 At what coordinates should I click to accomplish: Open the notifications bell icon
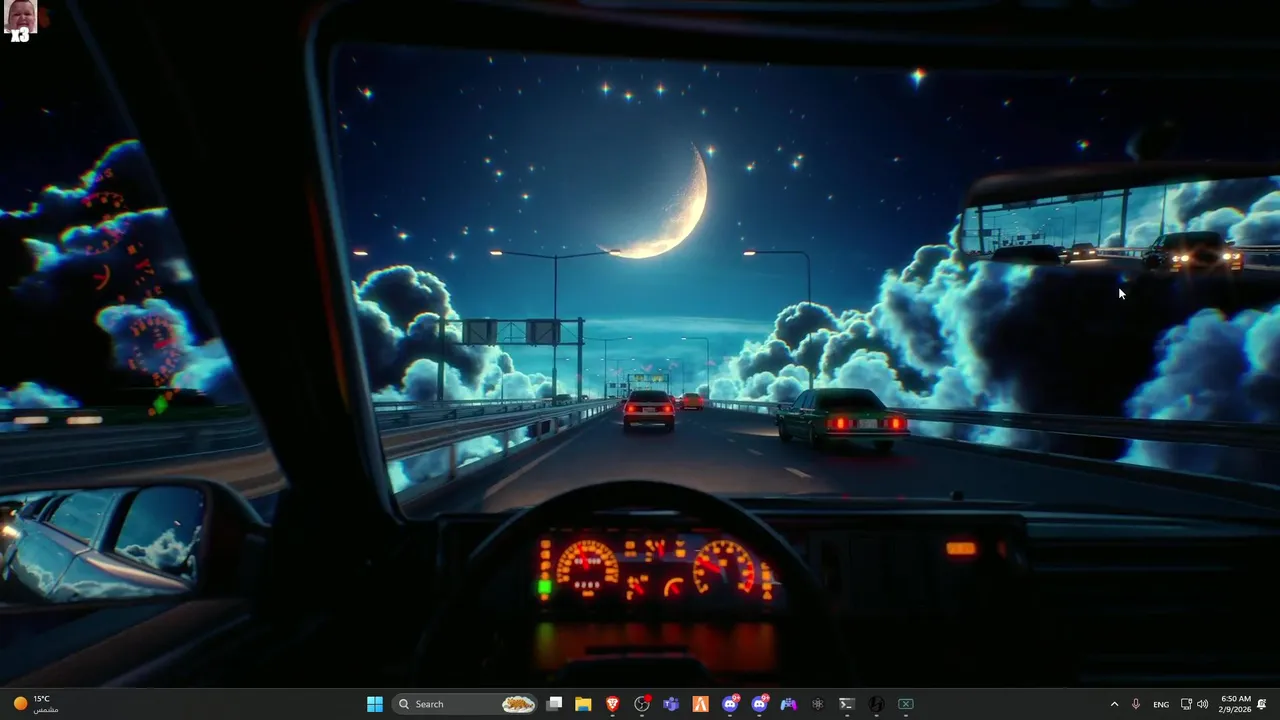[x=1262, y=704]
